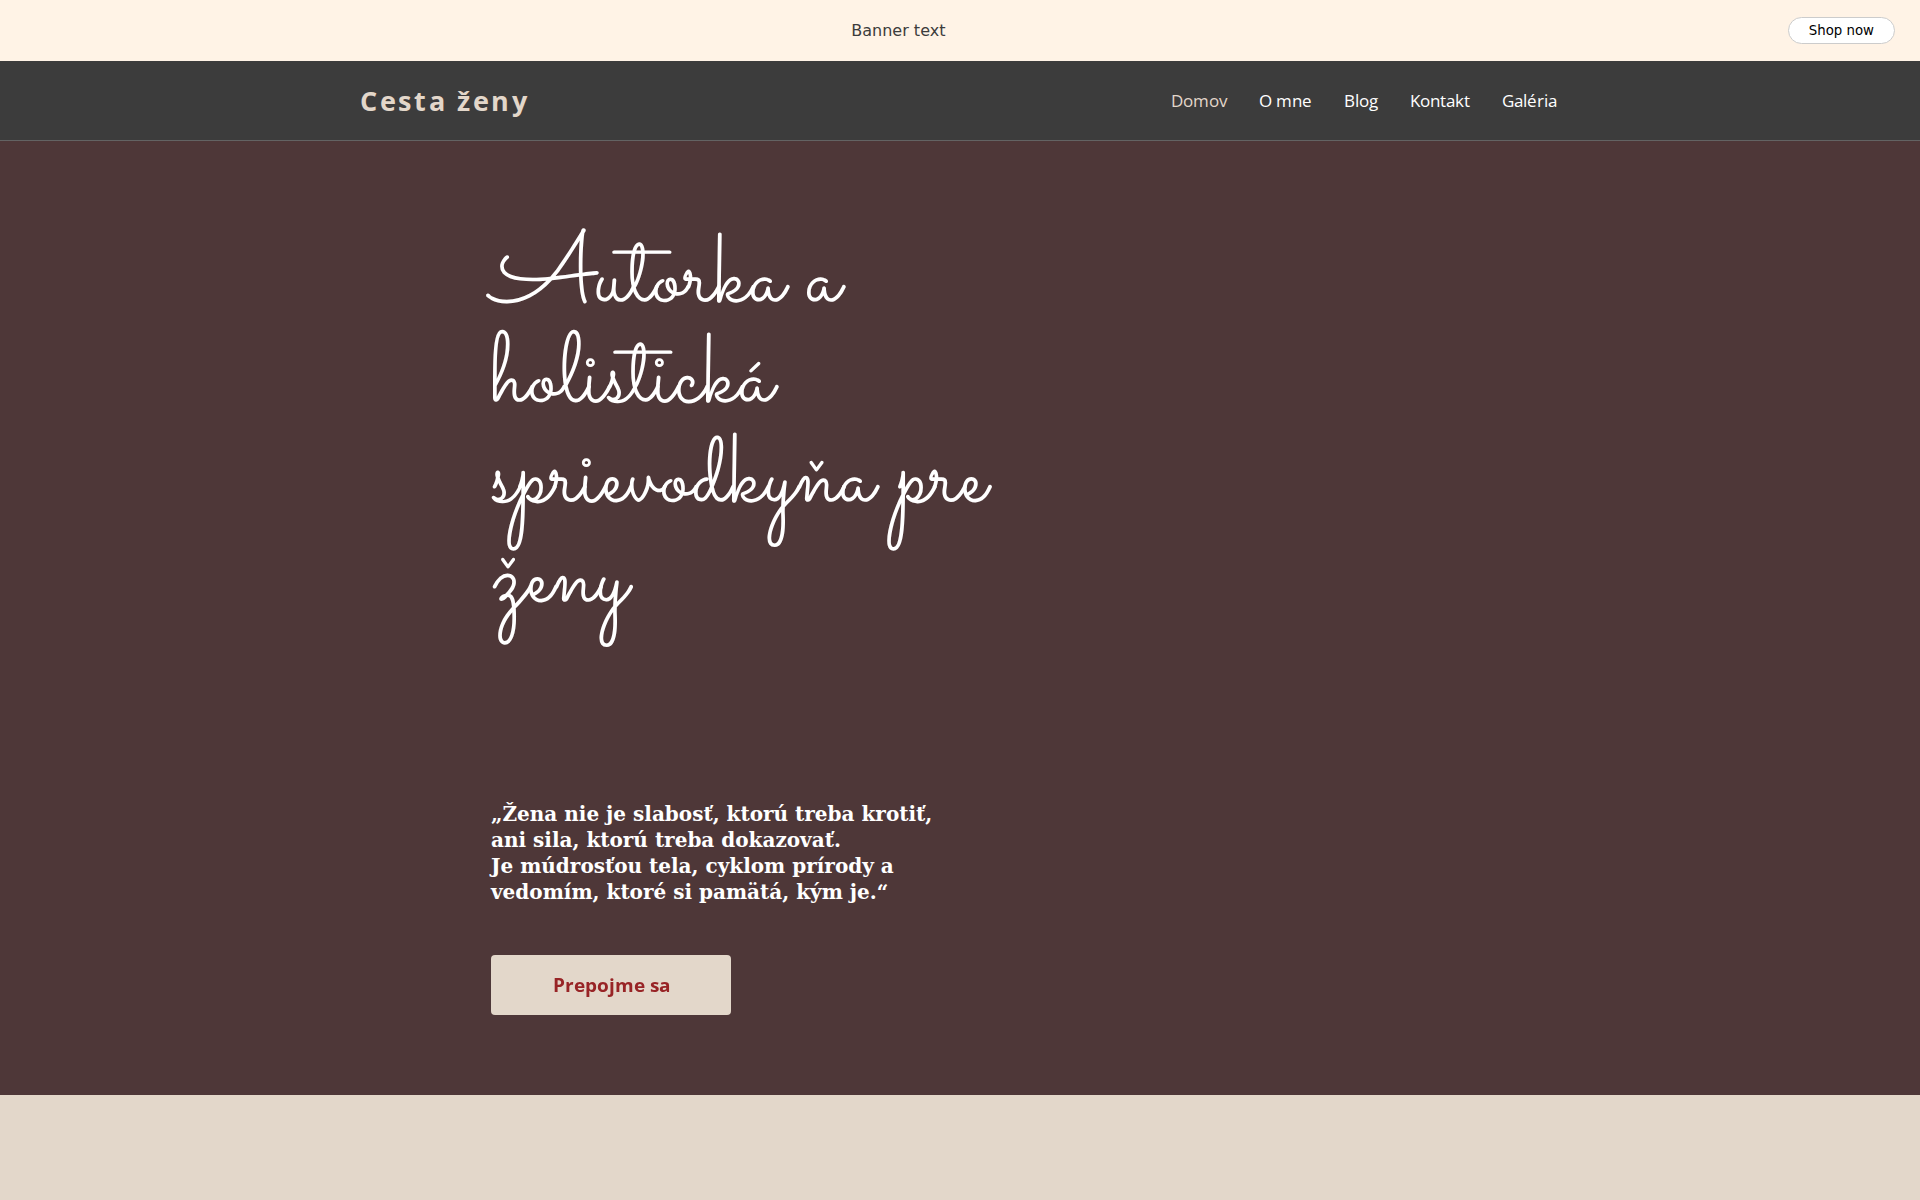Open the Galéria menu link
The image size is (1920, 1200).
tap(1528, 101)
